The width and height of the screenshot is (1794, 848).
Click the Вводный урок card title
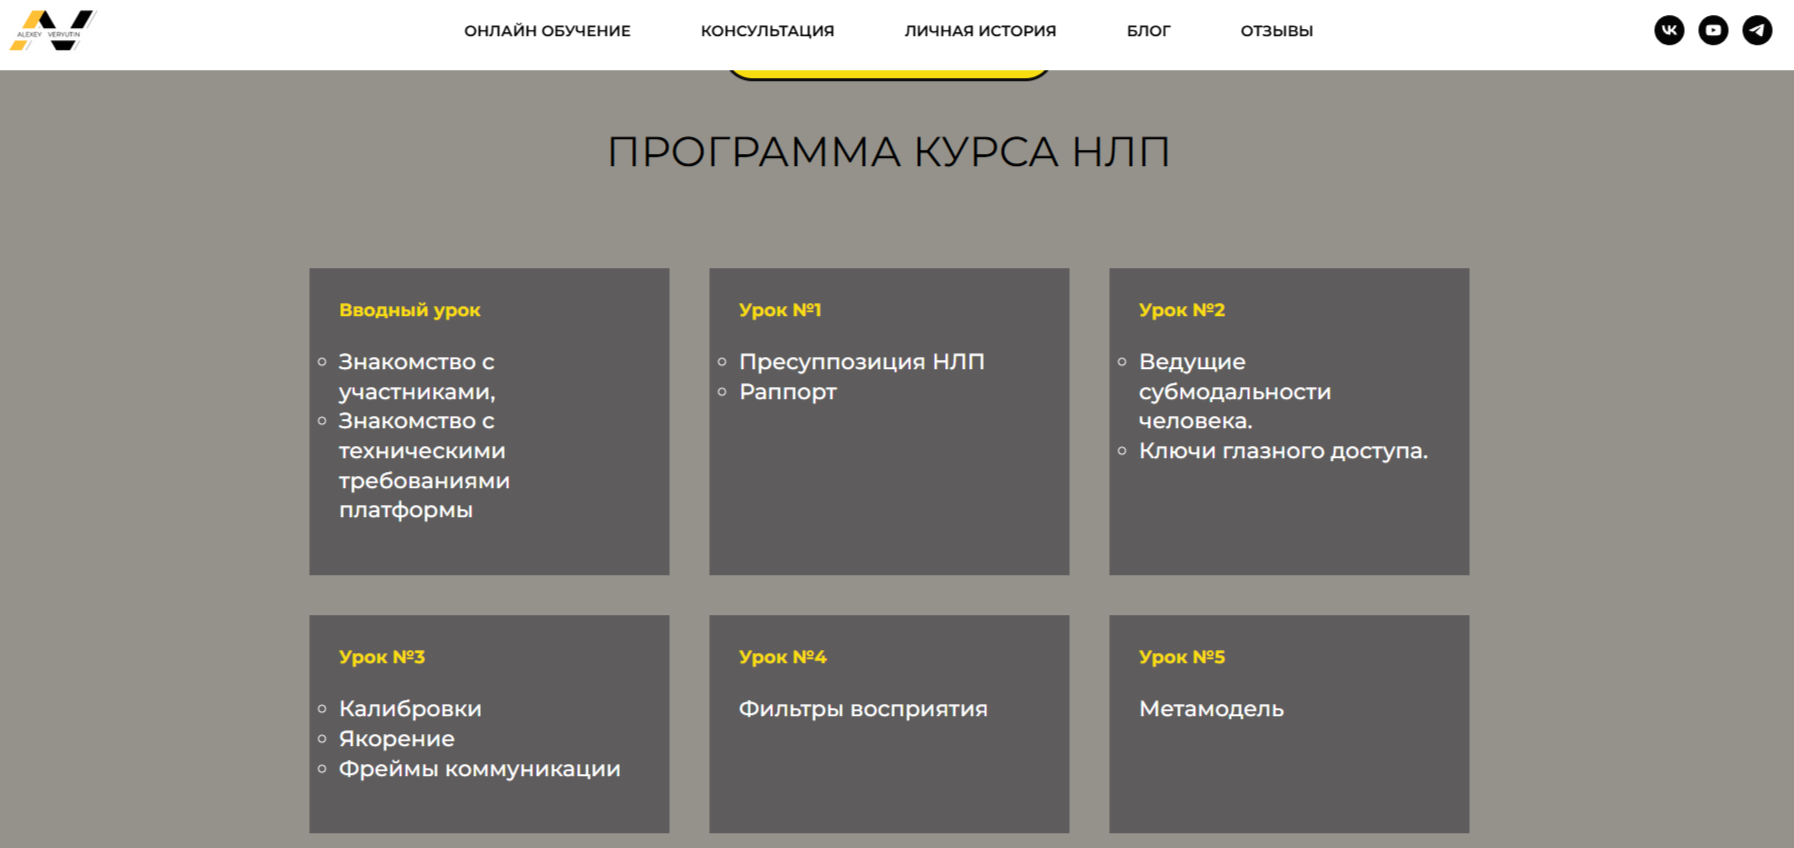click(x=409, y=310)
